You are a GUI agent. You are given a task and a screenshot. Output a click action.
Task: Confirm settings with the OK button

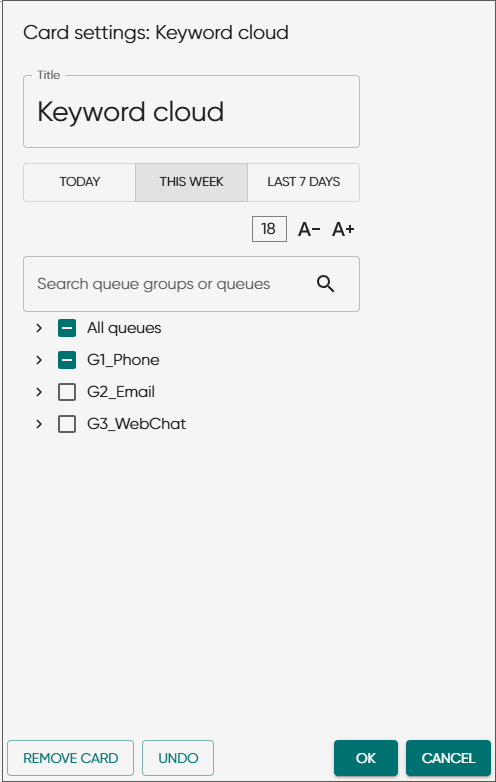(366, 758)
